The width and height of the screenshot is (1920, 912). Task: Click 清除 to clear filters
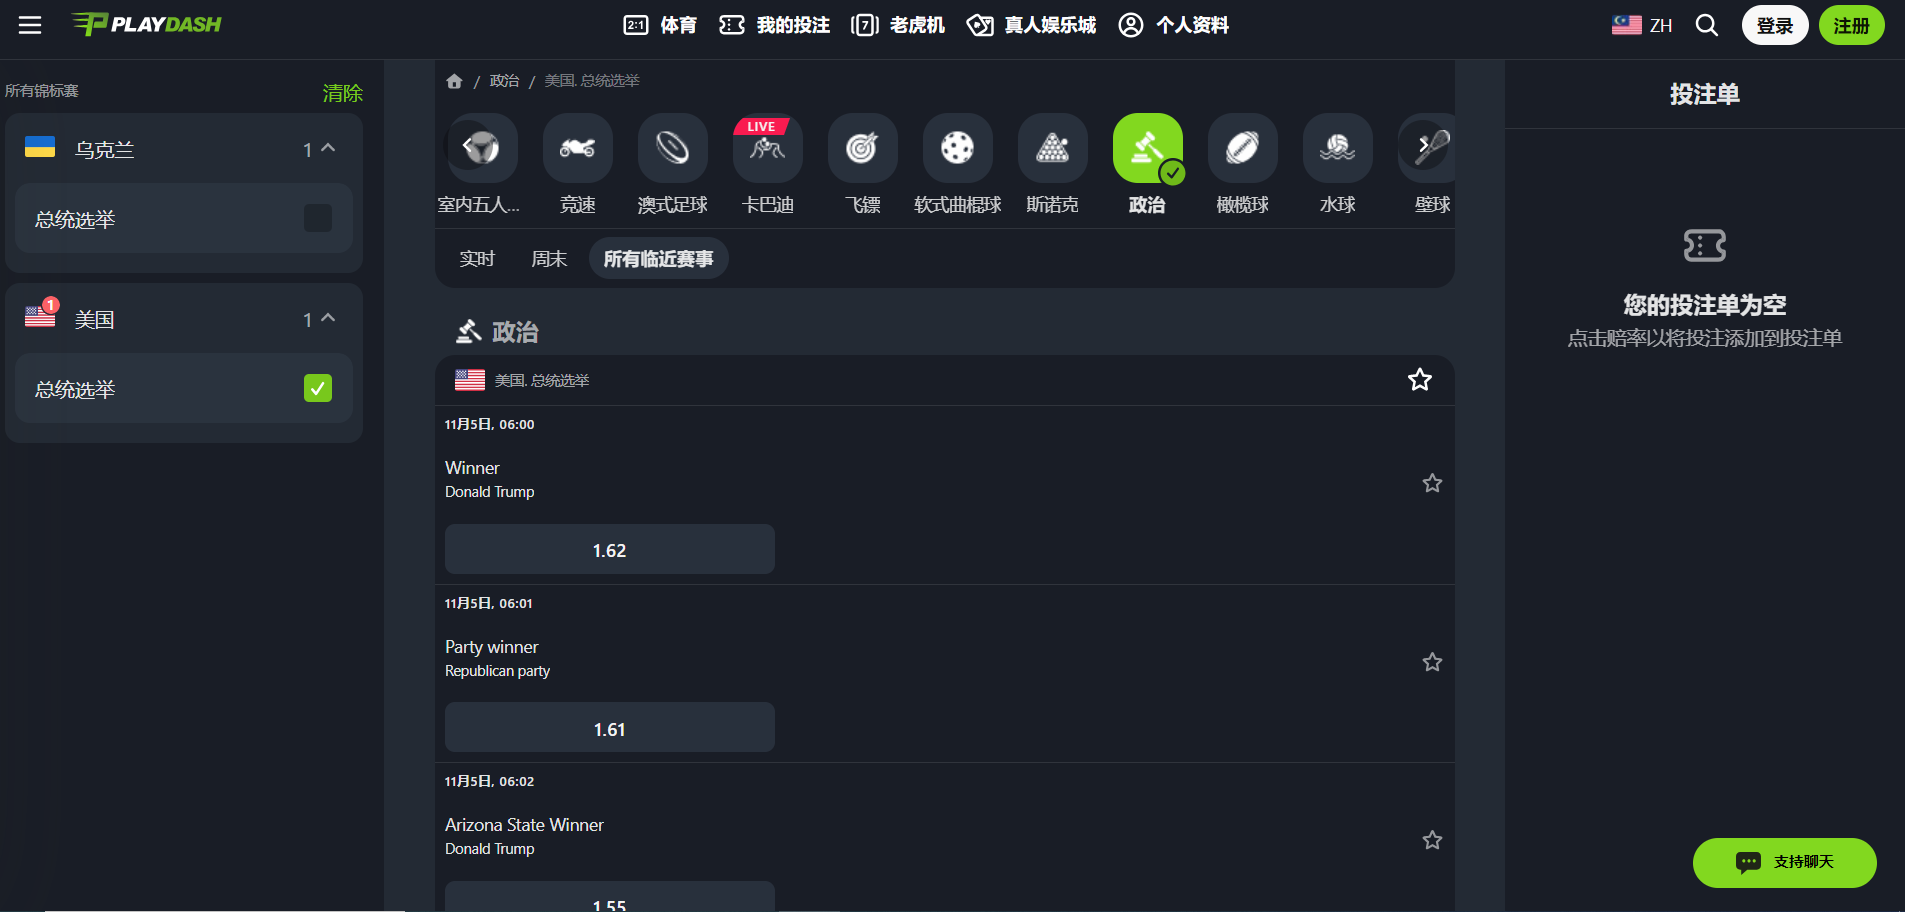342,93
